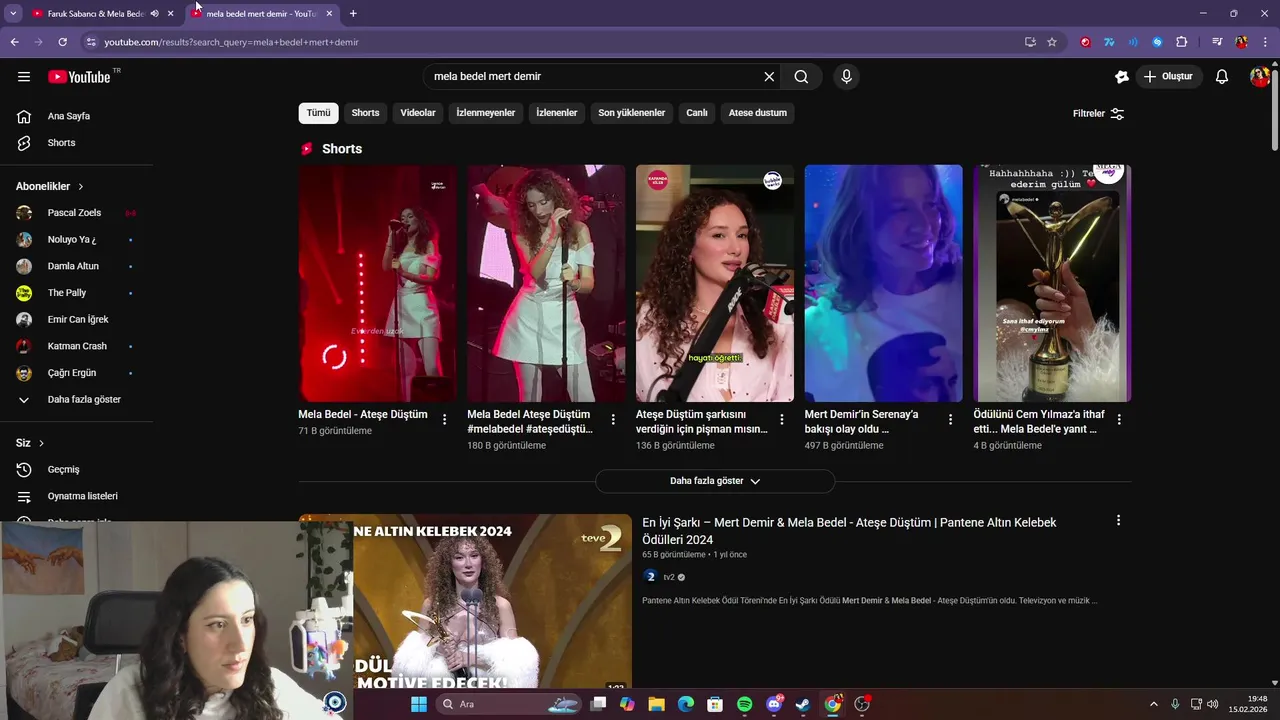
Task: Select the Shorts filter chip
Action: click(x=365, y=113)
